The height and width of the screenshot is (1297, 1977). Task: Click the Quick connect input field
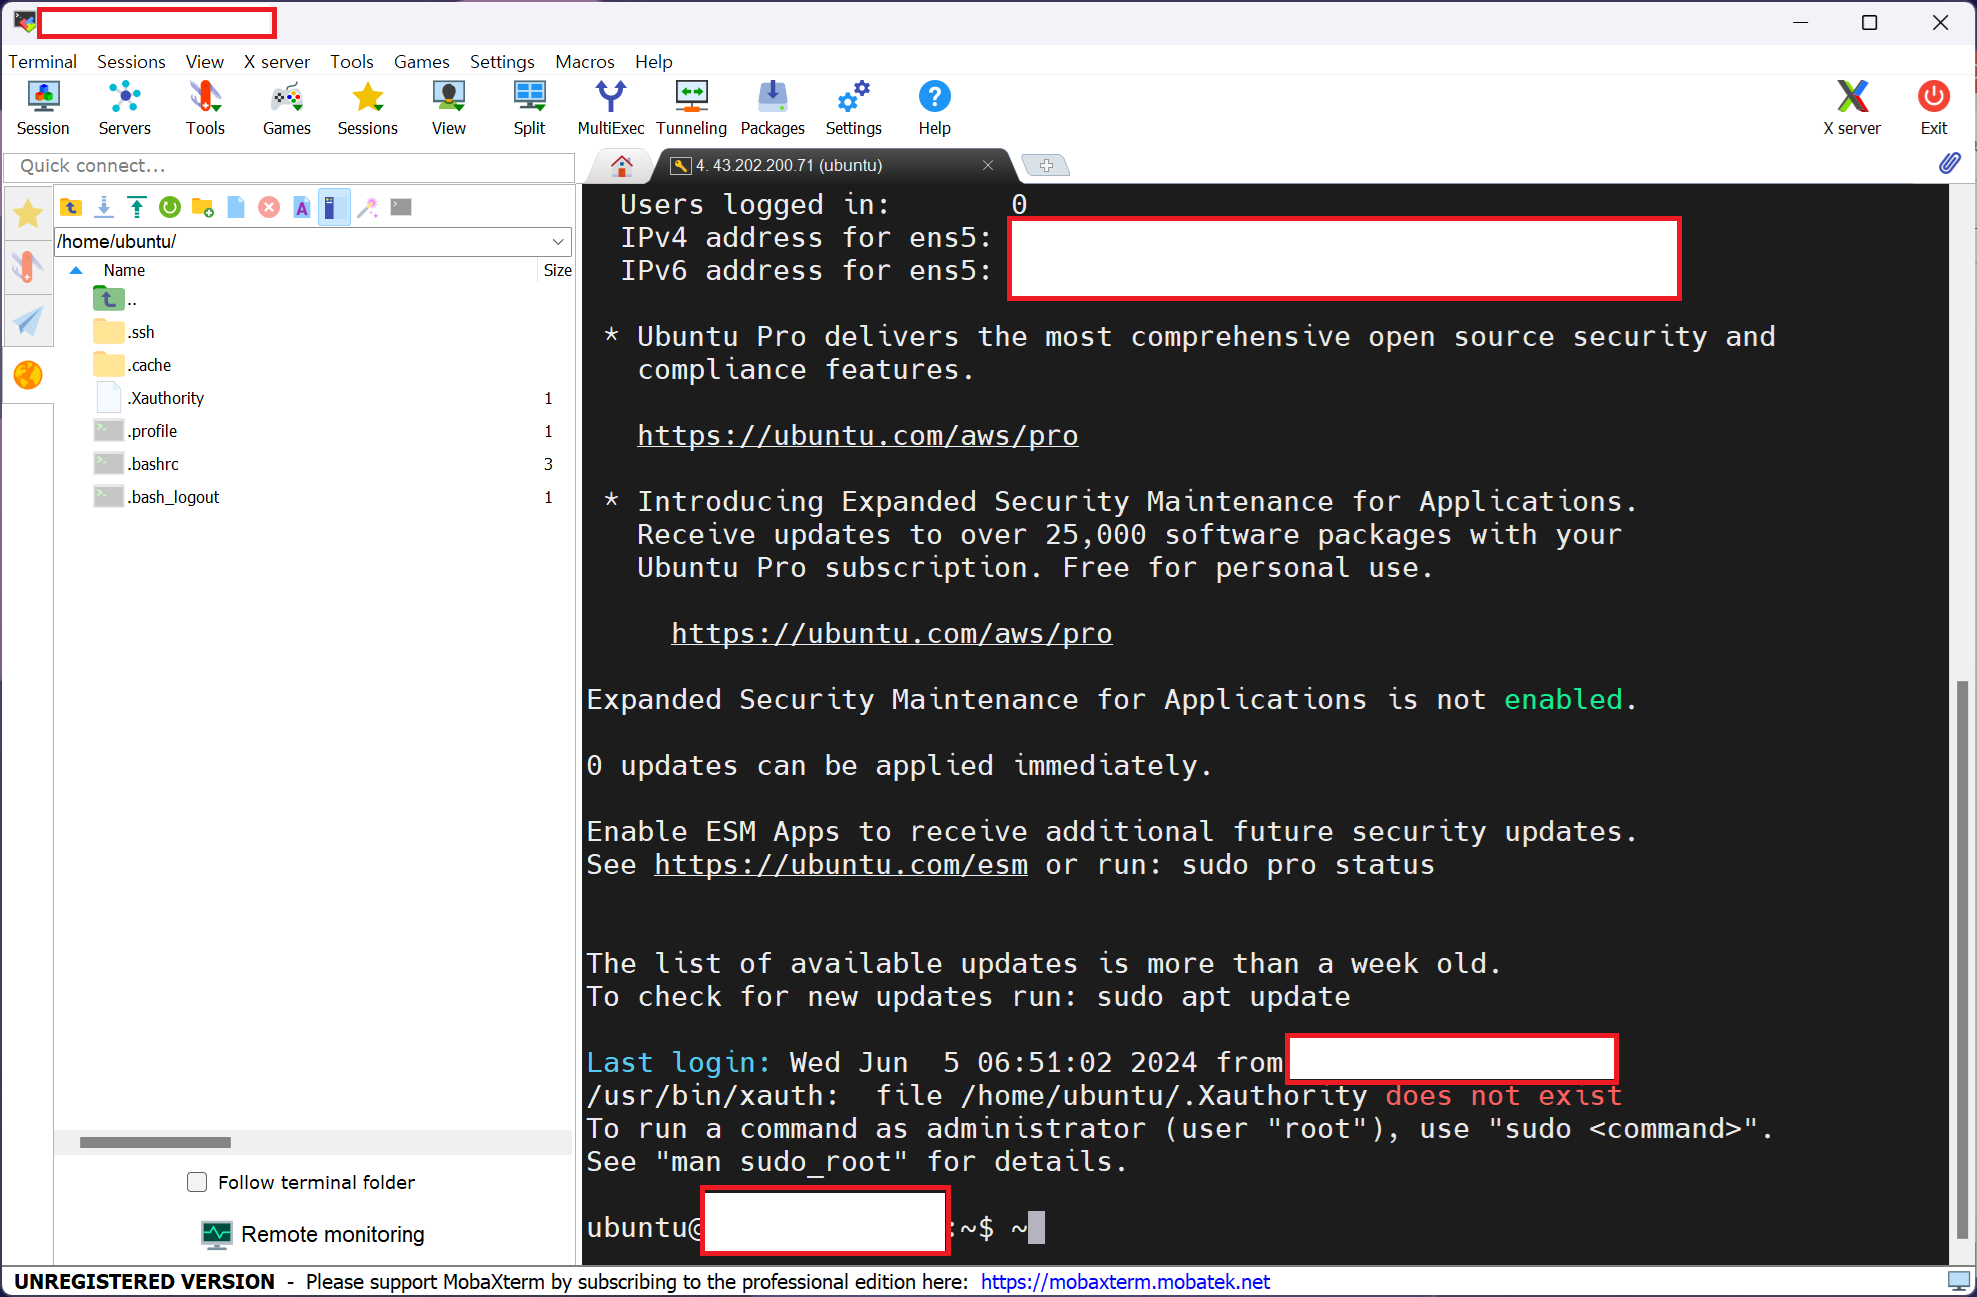[290, 166]
